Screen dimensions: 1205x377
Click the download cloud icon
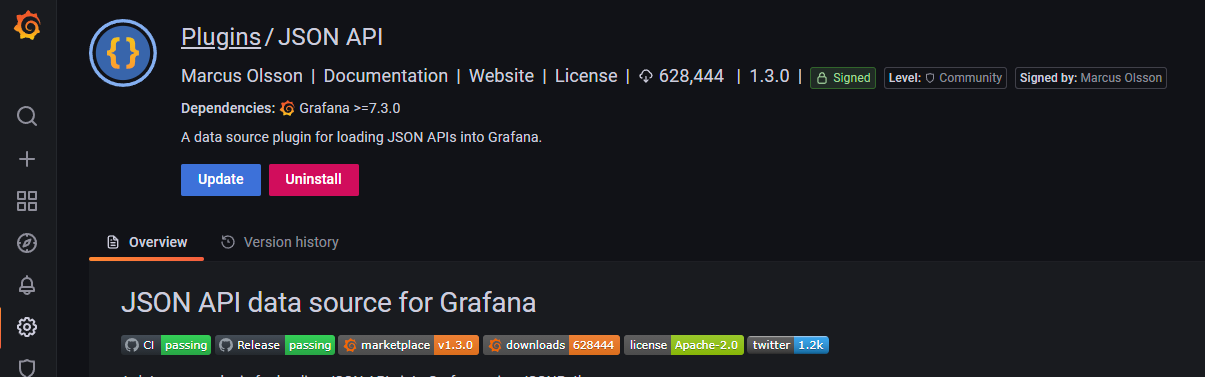tap(646, 77)
